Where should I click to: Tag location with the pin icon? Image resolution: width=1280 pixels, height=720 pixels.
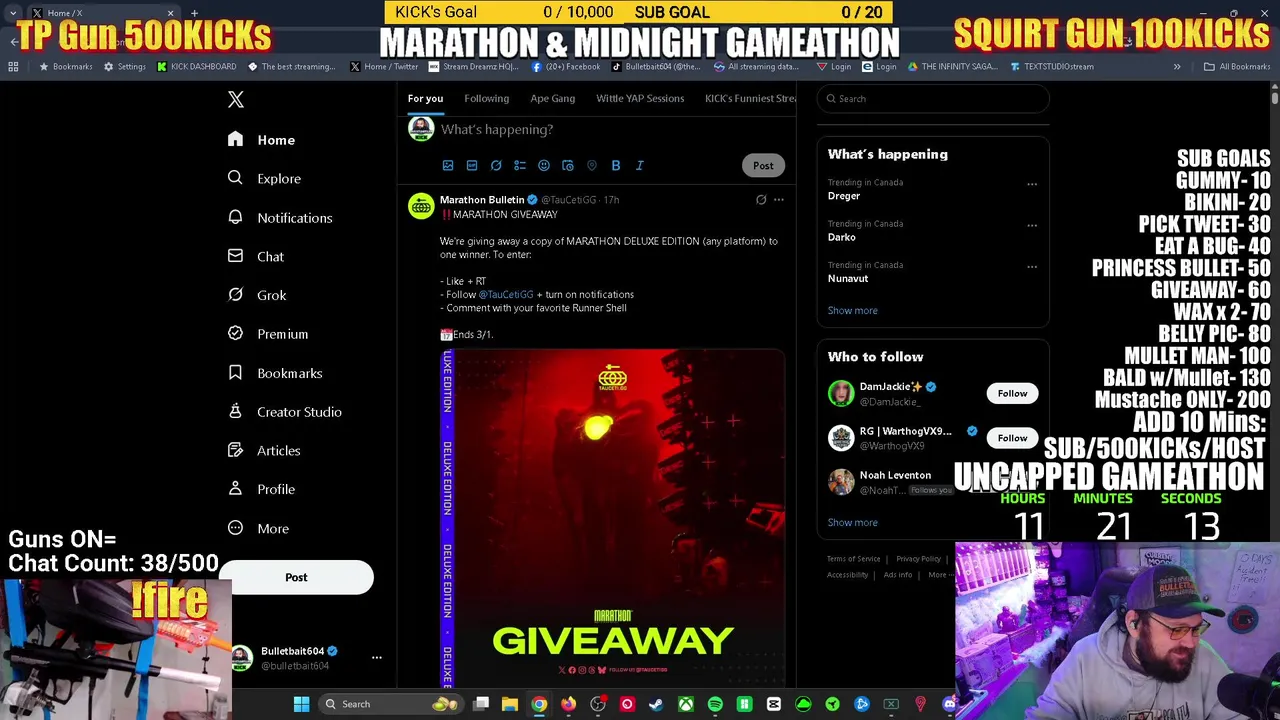click(x=592, y=165)
